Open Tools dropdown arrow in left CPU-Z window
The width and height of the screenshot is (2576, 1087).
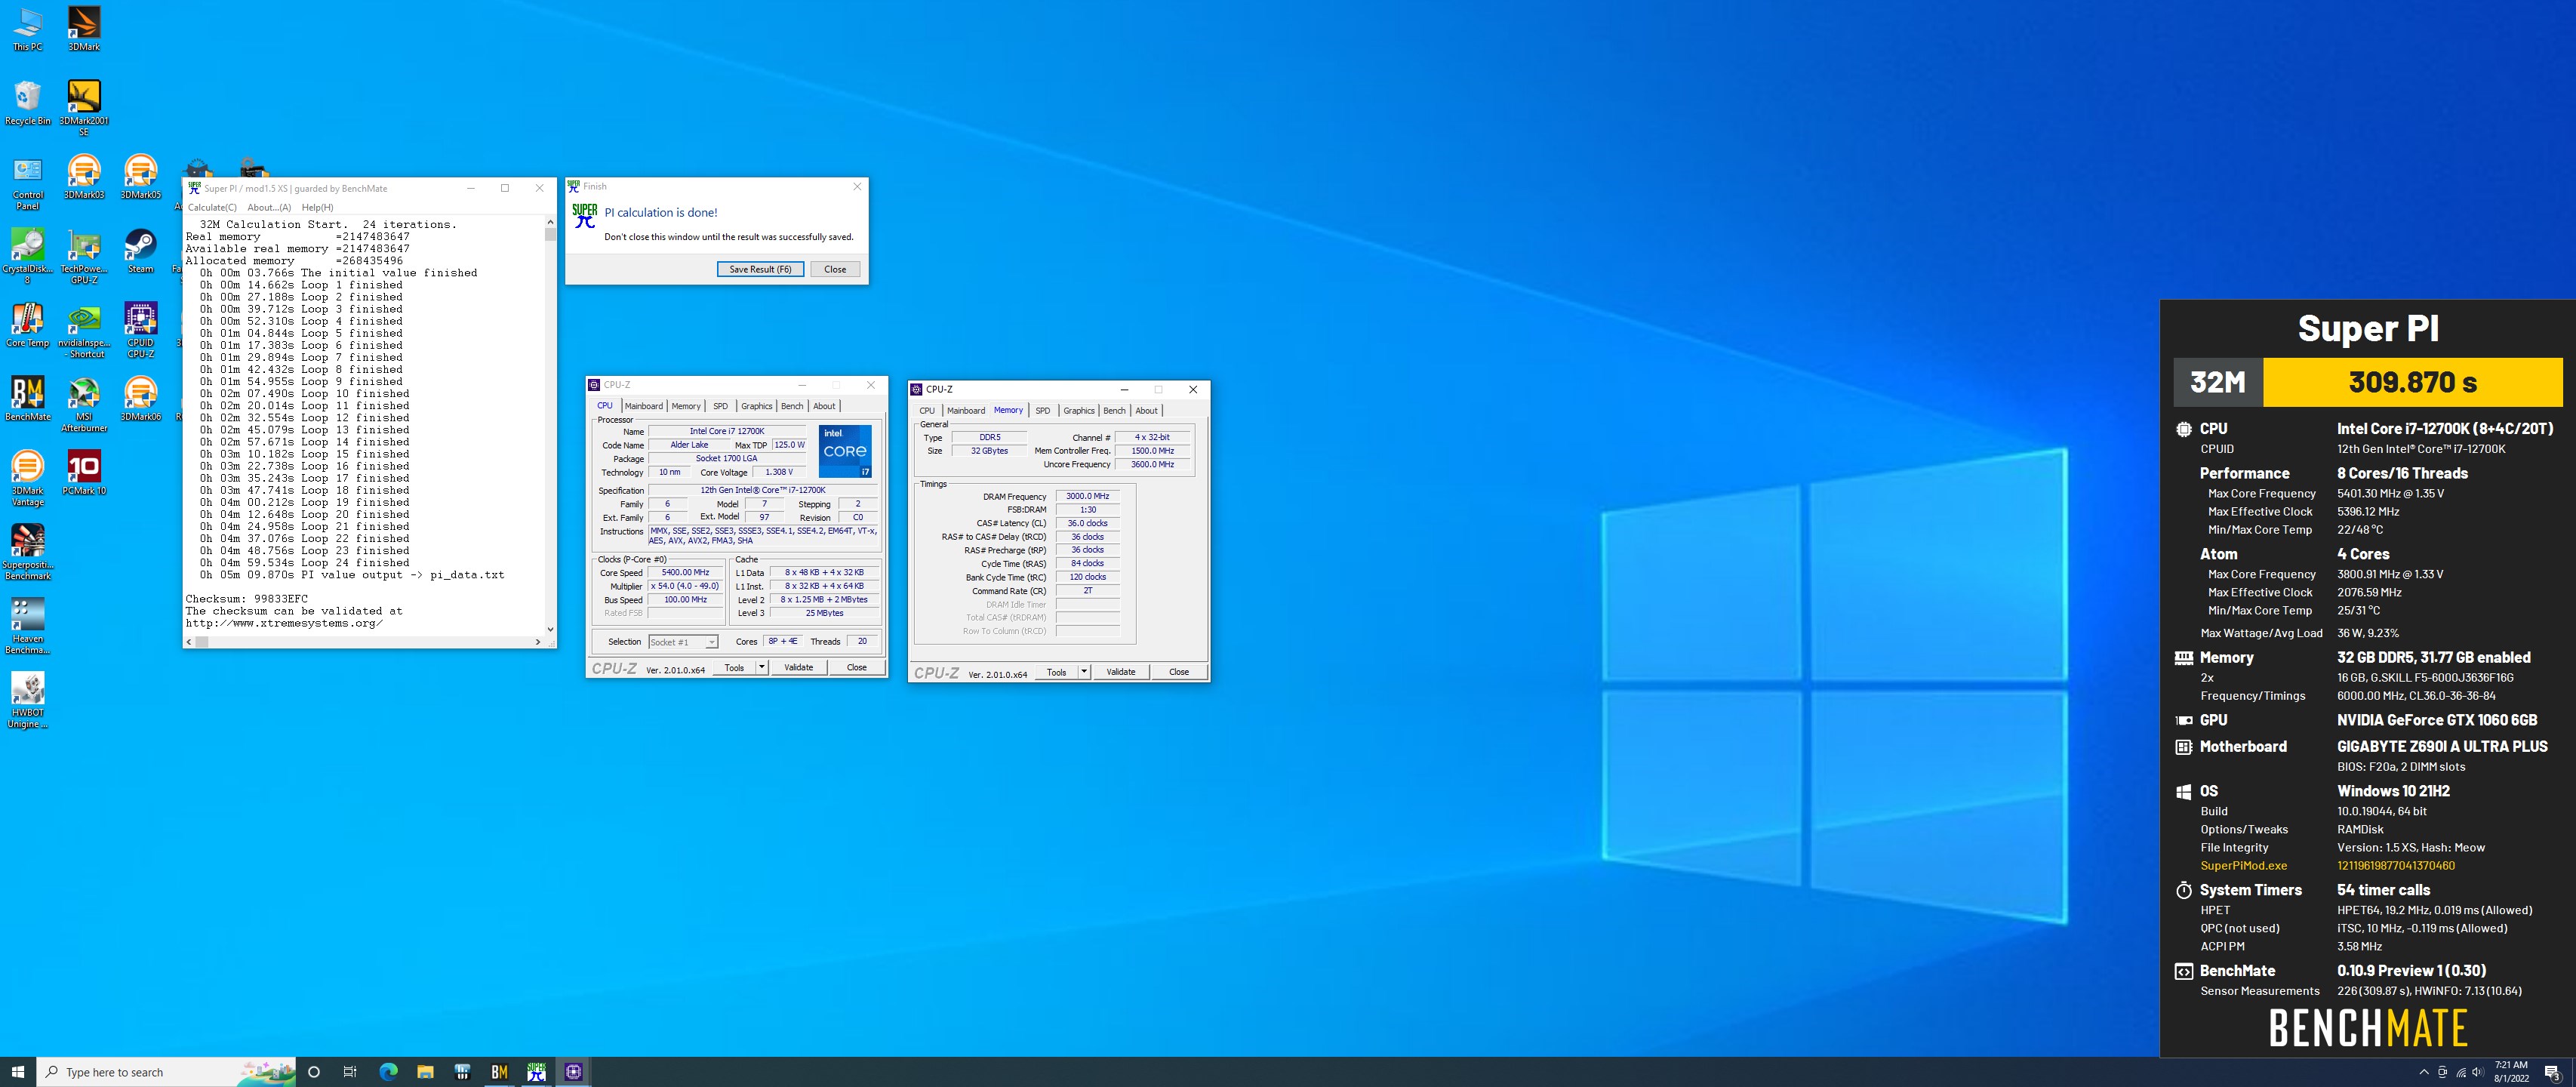coord(762,667)
